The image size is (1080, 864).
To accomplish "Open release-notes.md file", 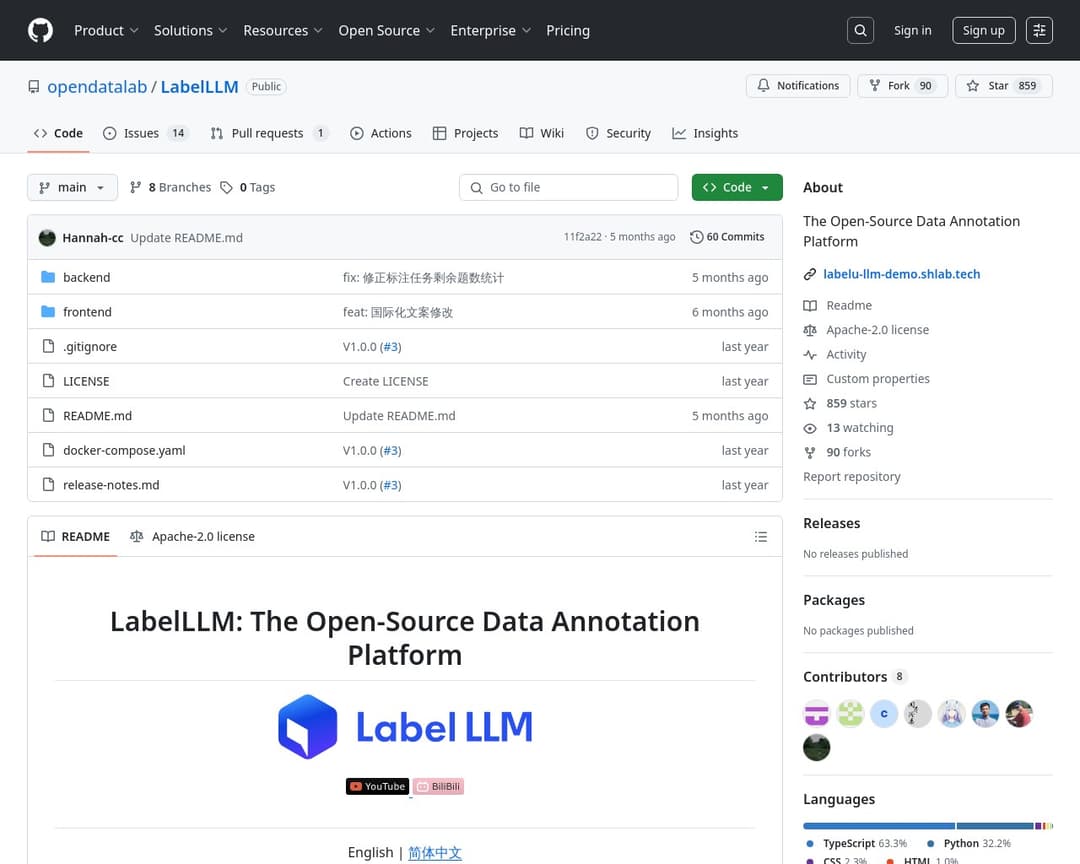I will point(111,484).
